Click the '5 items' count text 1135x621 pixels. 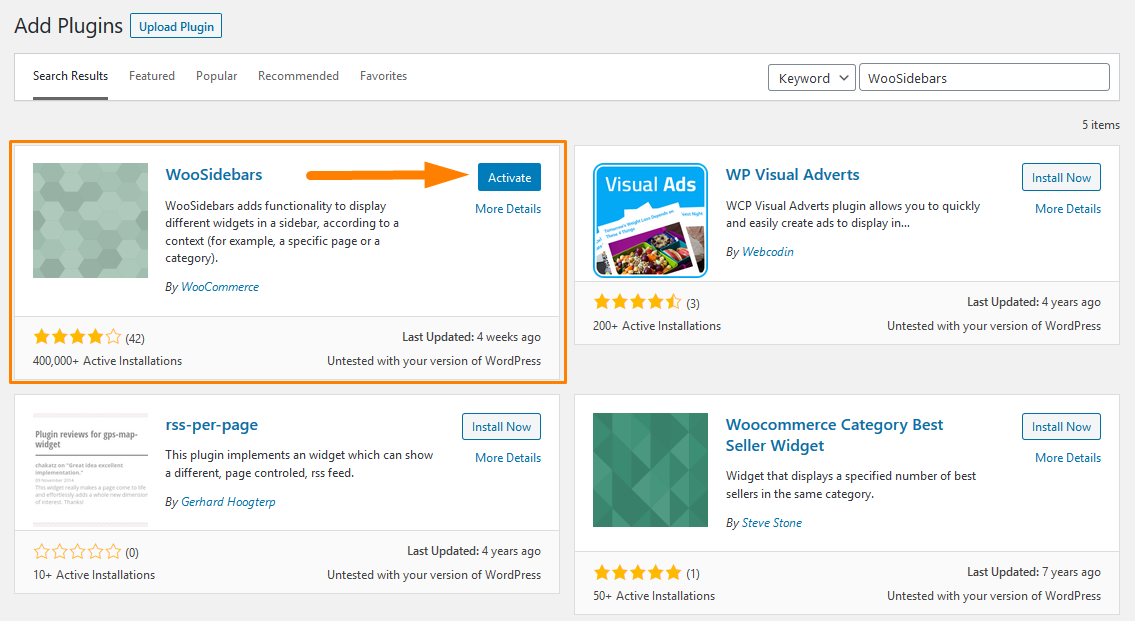click(x=1101, y=124)
